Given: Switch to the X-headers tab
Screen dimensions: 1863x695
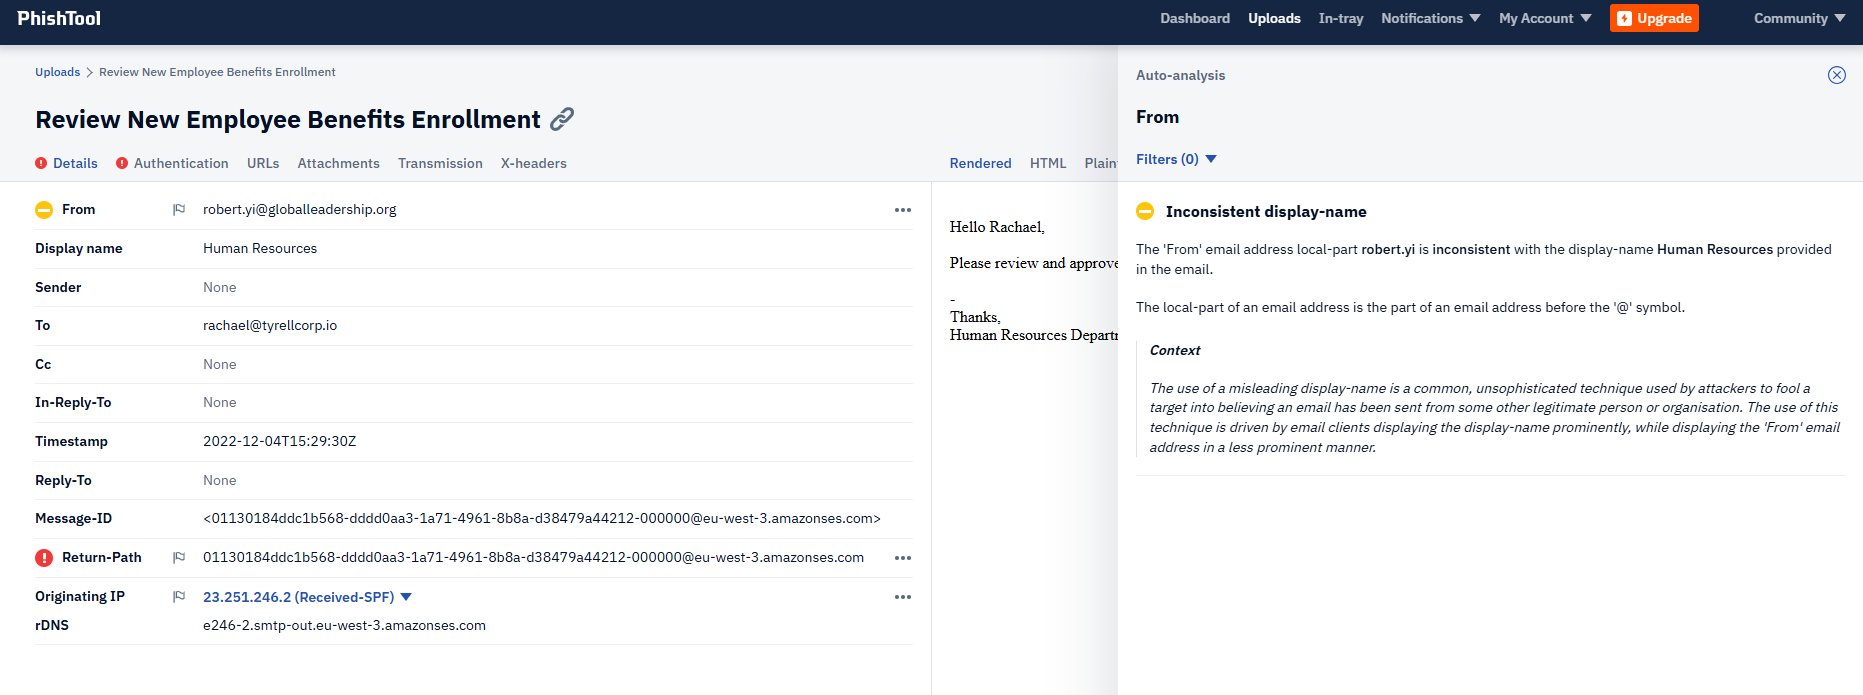Looking at the screenshot, I should click(x=533, y=163).
